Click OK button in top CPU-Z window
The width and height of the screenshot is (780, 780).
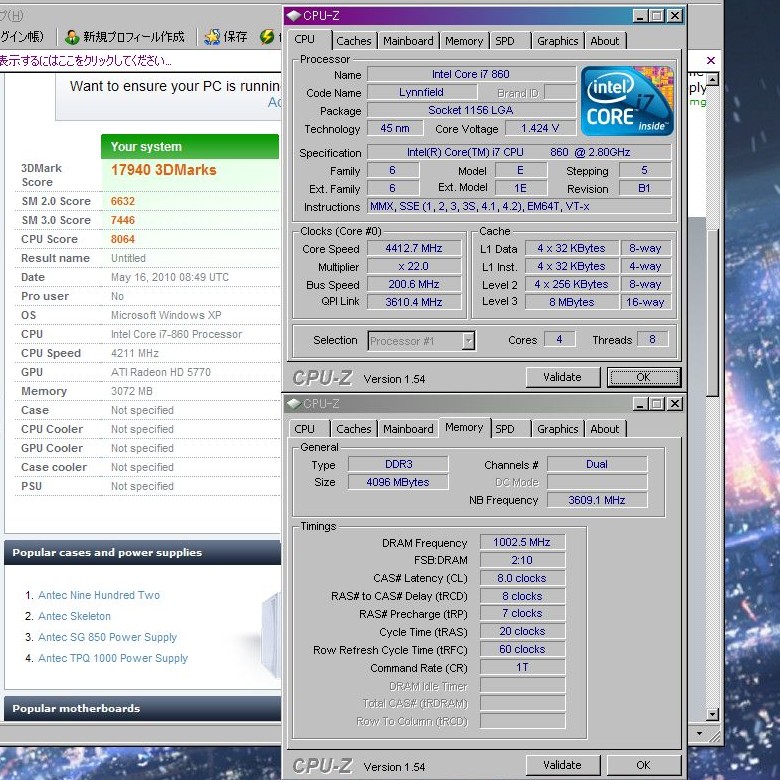(644, 377)
